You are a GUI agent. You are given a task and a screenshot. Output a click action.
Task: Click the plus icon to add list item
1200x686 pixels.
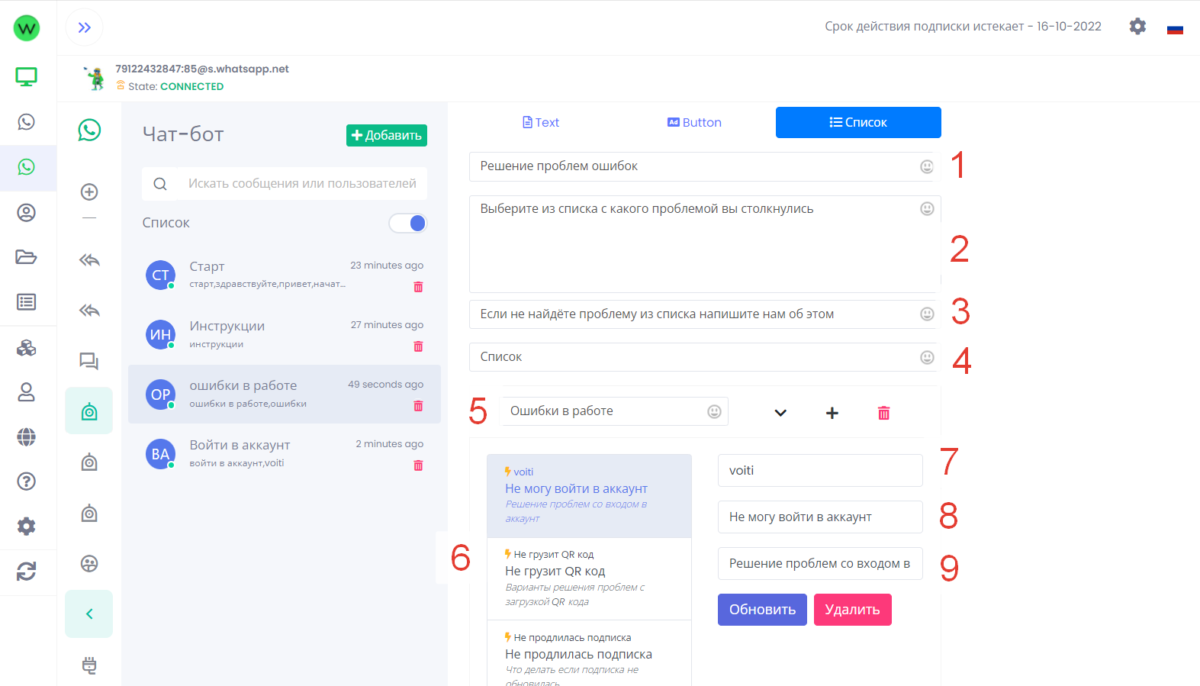coord(832,413)
